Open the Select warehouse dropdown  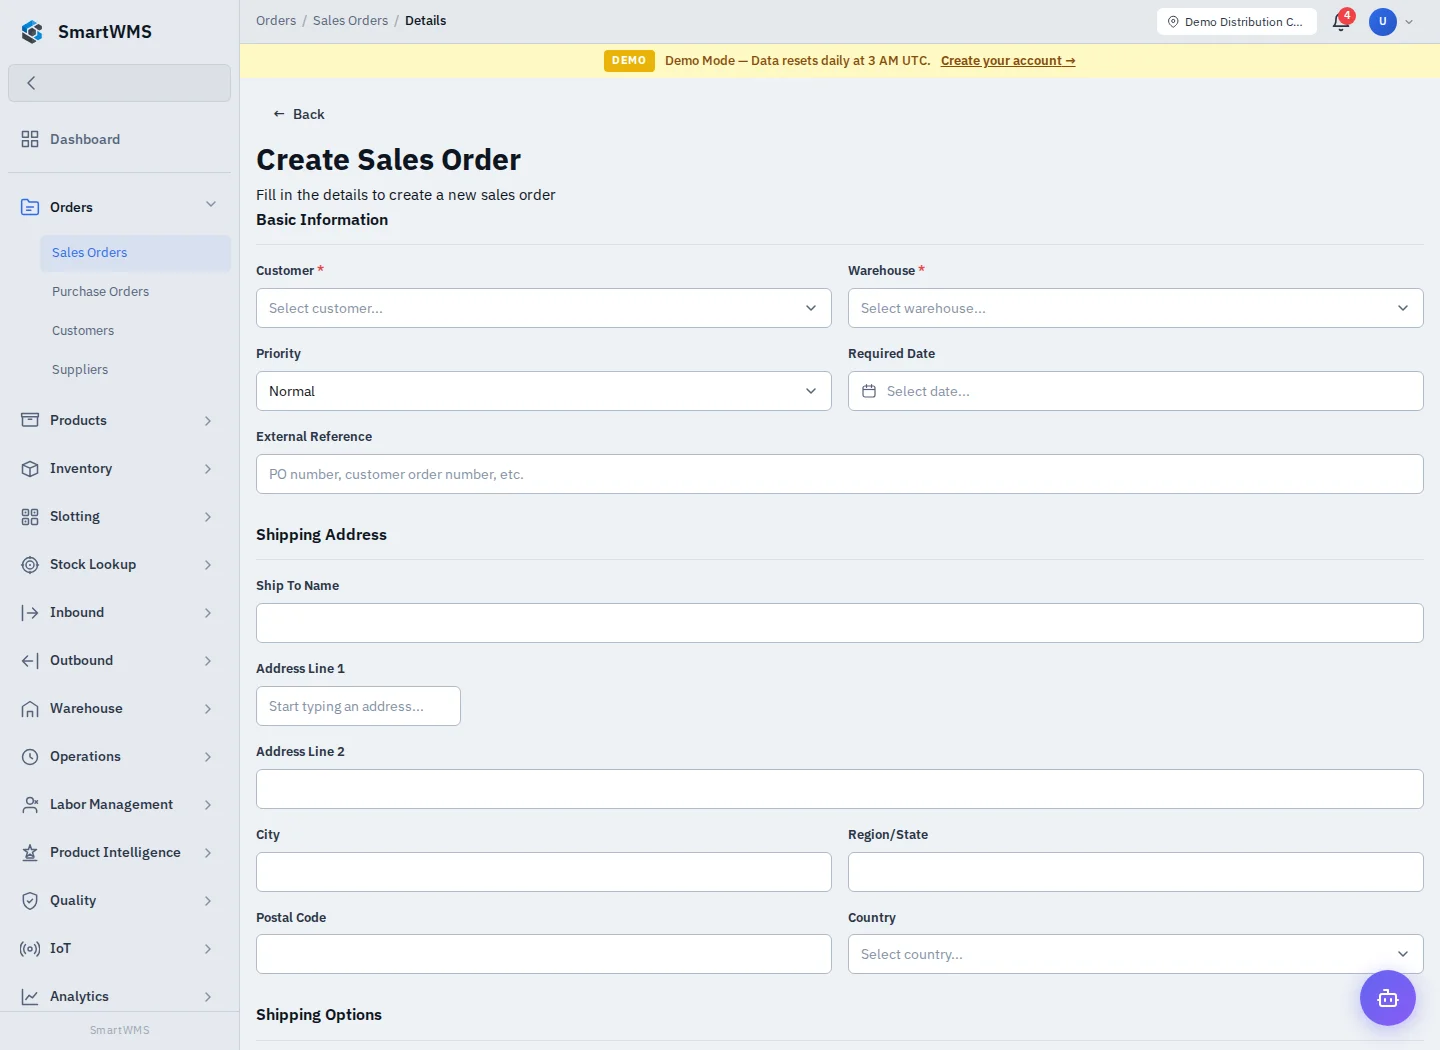coord(1136,308)
